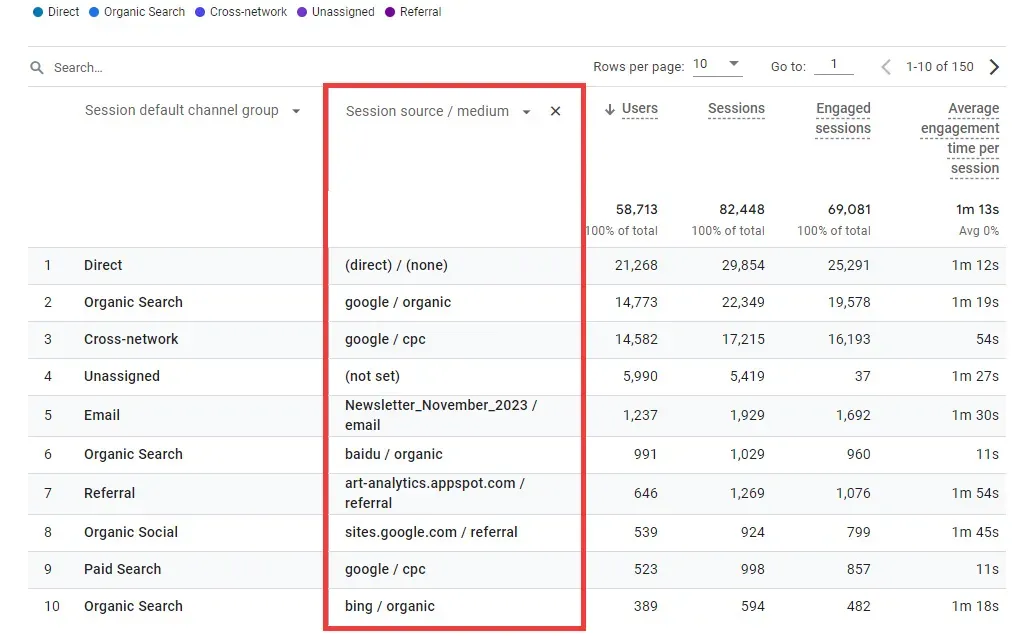The width and height of the screenshot is (1030, 636).
Task: Sort the table by Engaged sessions column
Action: [843, 118]
